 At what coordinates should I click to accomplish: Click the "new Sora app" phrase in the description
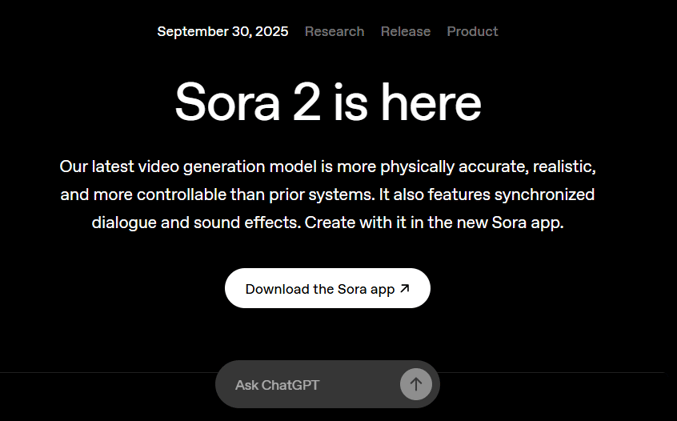510,223
